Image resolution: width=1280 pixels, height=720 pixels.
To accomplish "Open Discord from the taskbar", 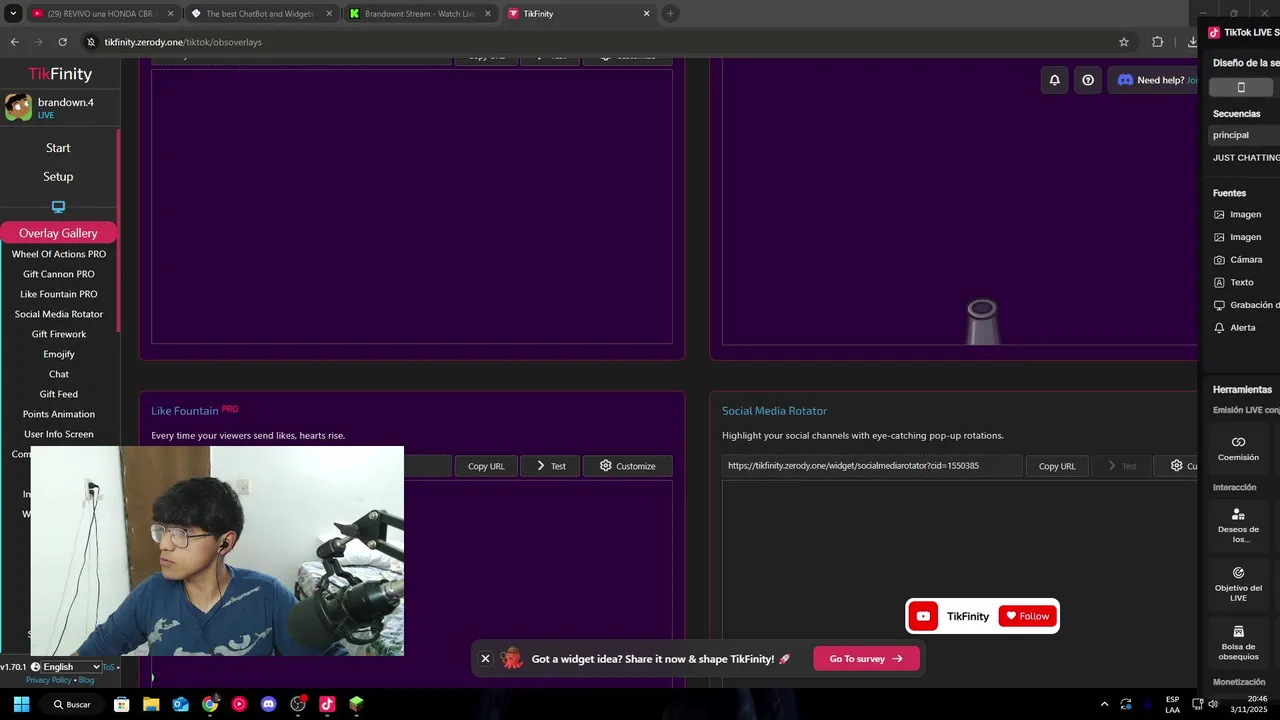I will coord(268,704).
